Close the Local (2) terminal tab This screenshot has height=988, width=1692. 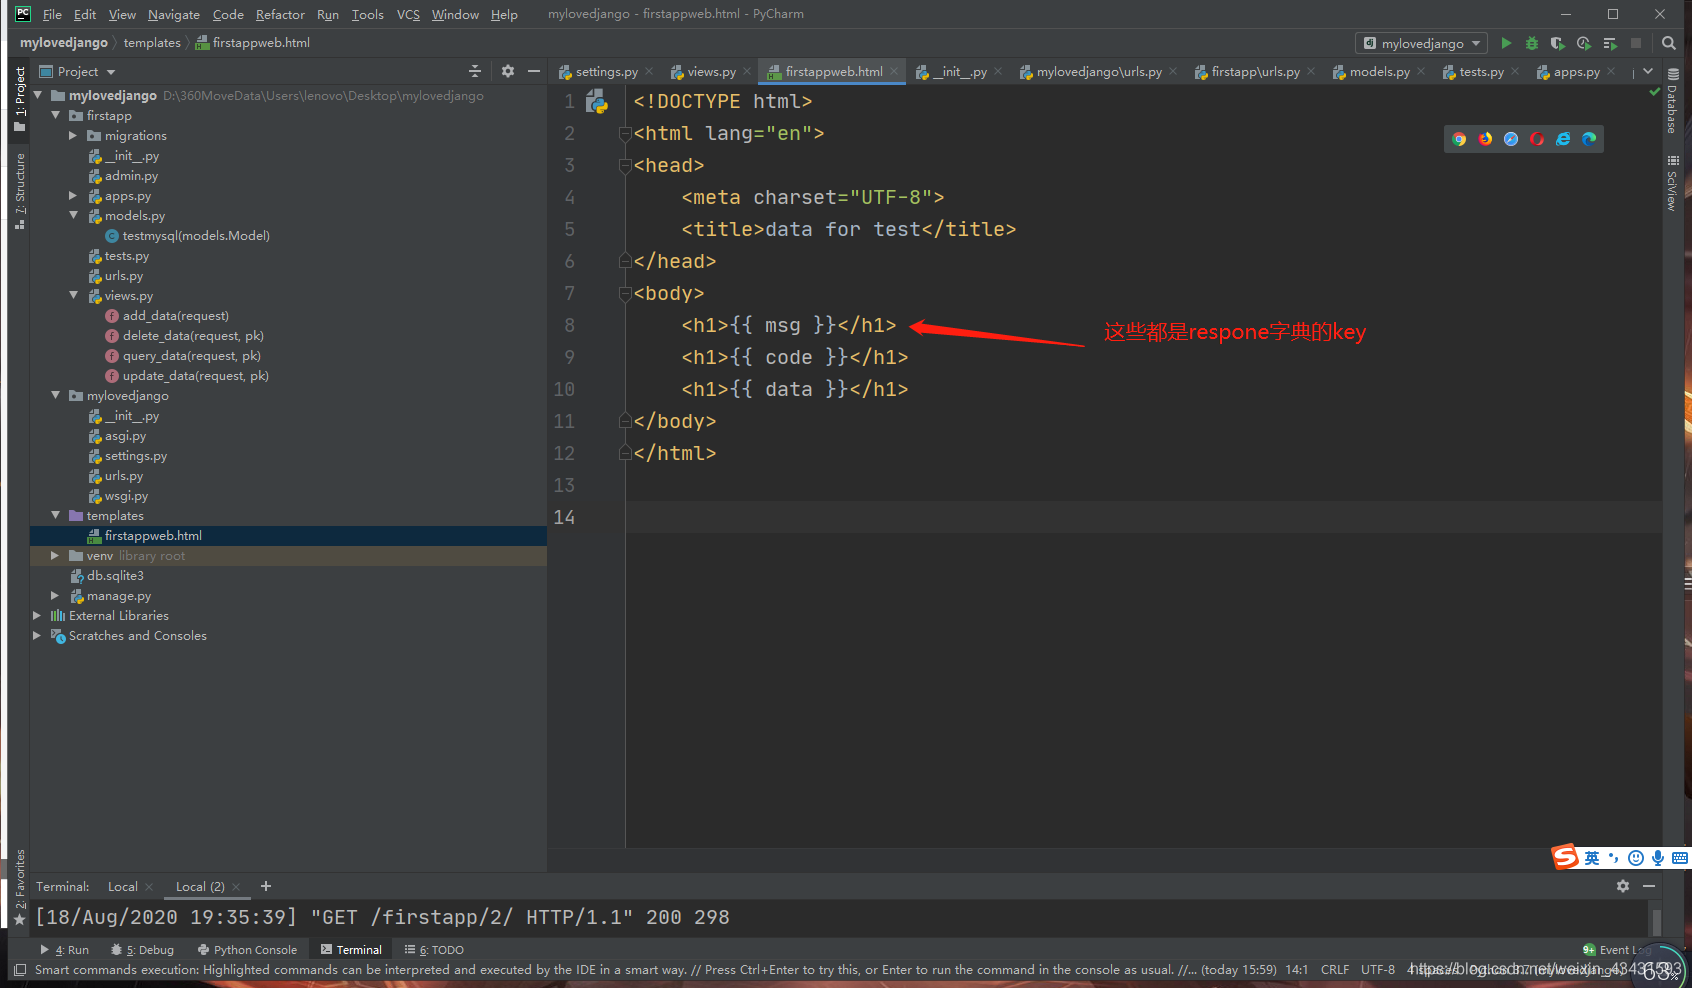tap(236, 887)
